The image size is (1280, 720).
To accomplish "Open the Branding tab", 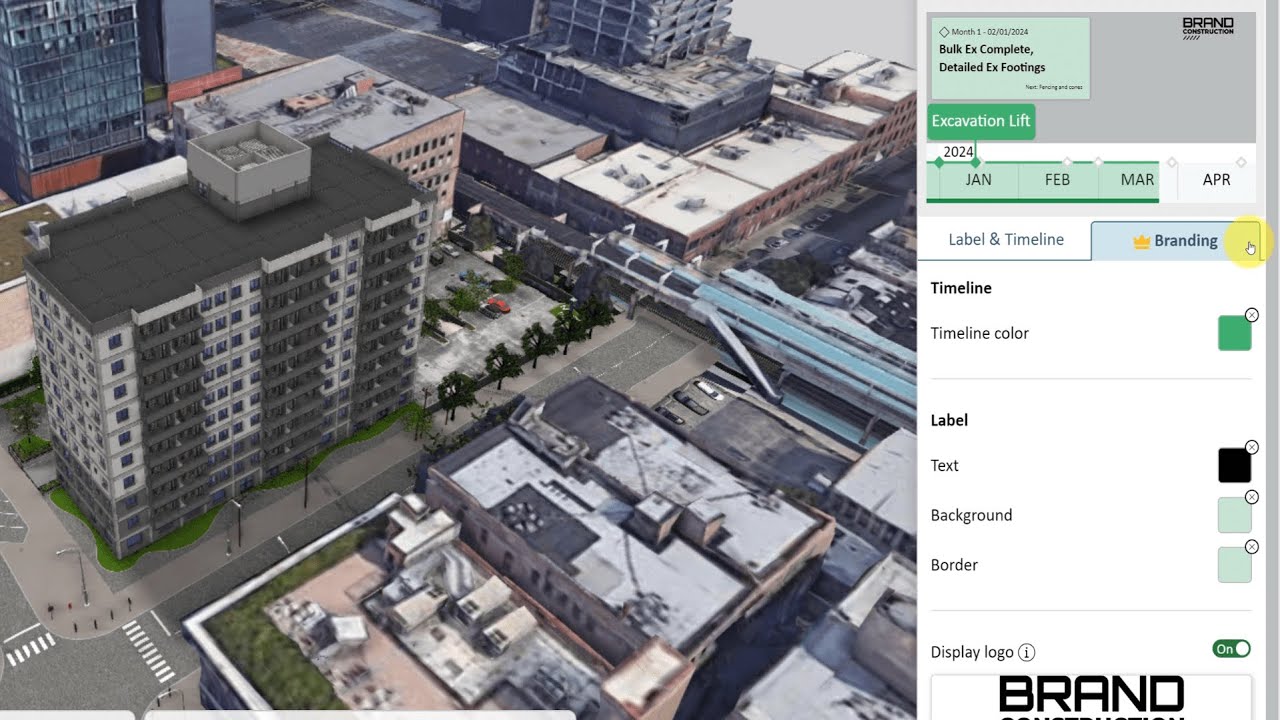I will pyautogui.click(x=1174, y=241).
